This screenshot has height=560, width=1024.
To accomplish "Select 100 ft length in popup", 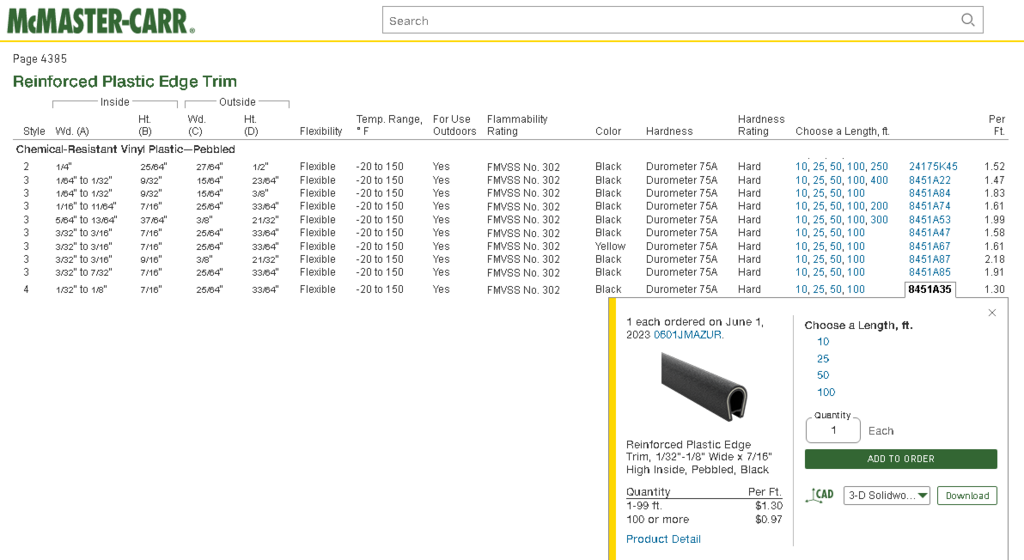I will tap(826, 393).
